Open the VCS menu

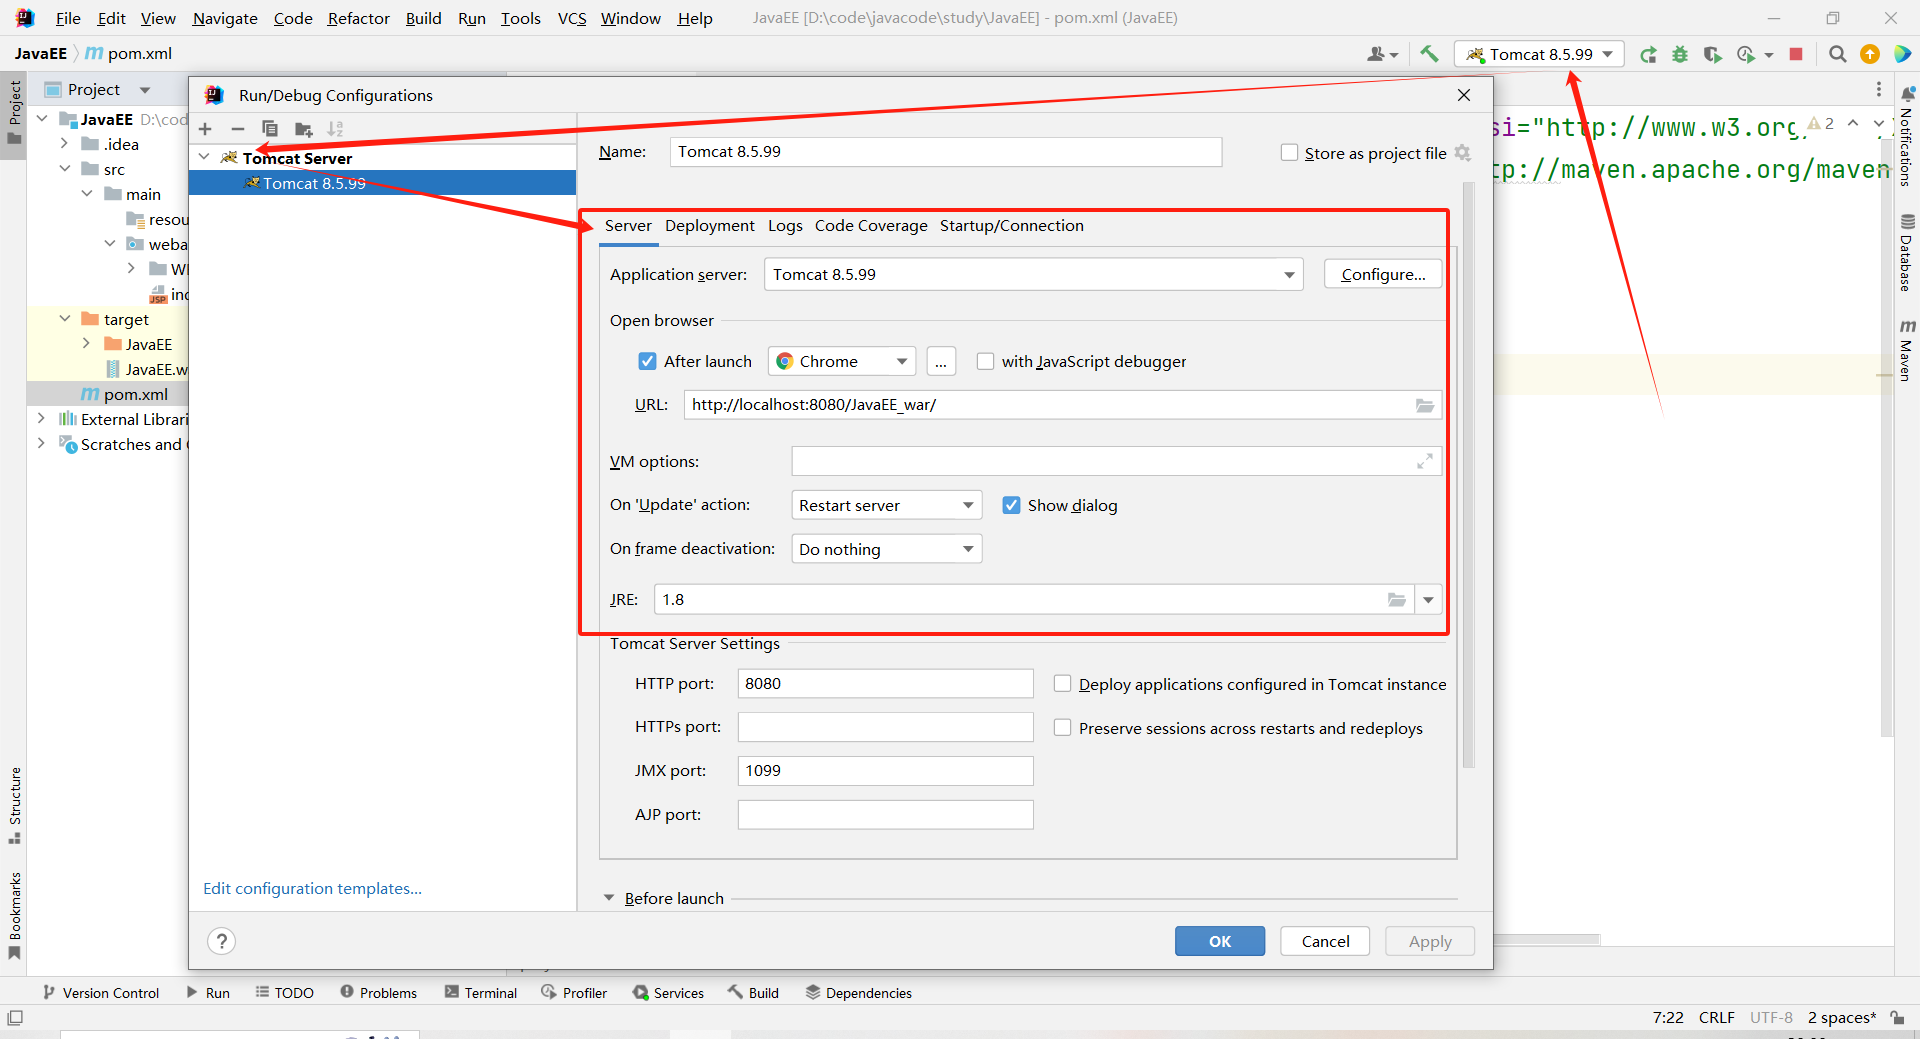coord(572,18)
